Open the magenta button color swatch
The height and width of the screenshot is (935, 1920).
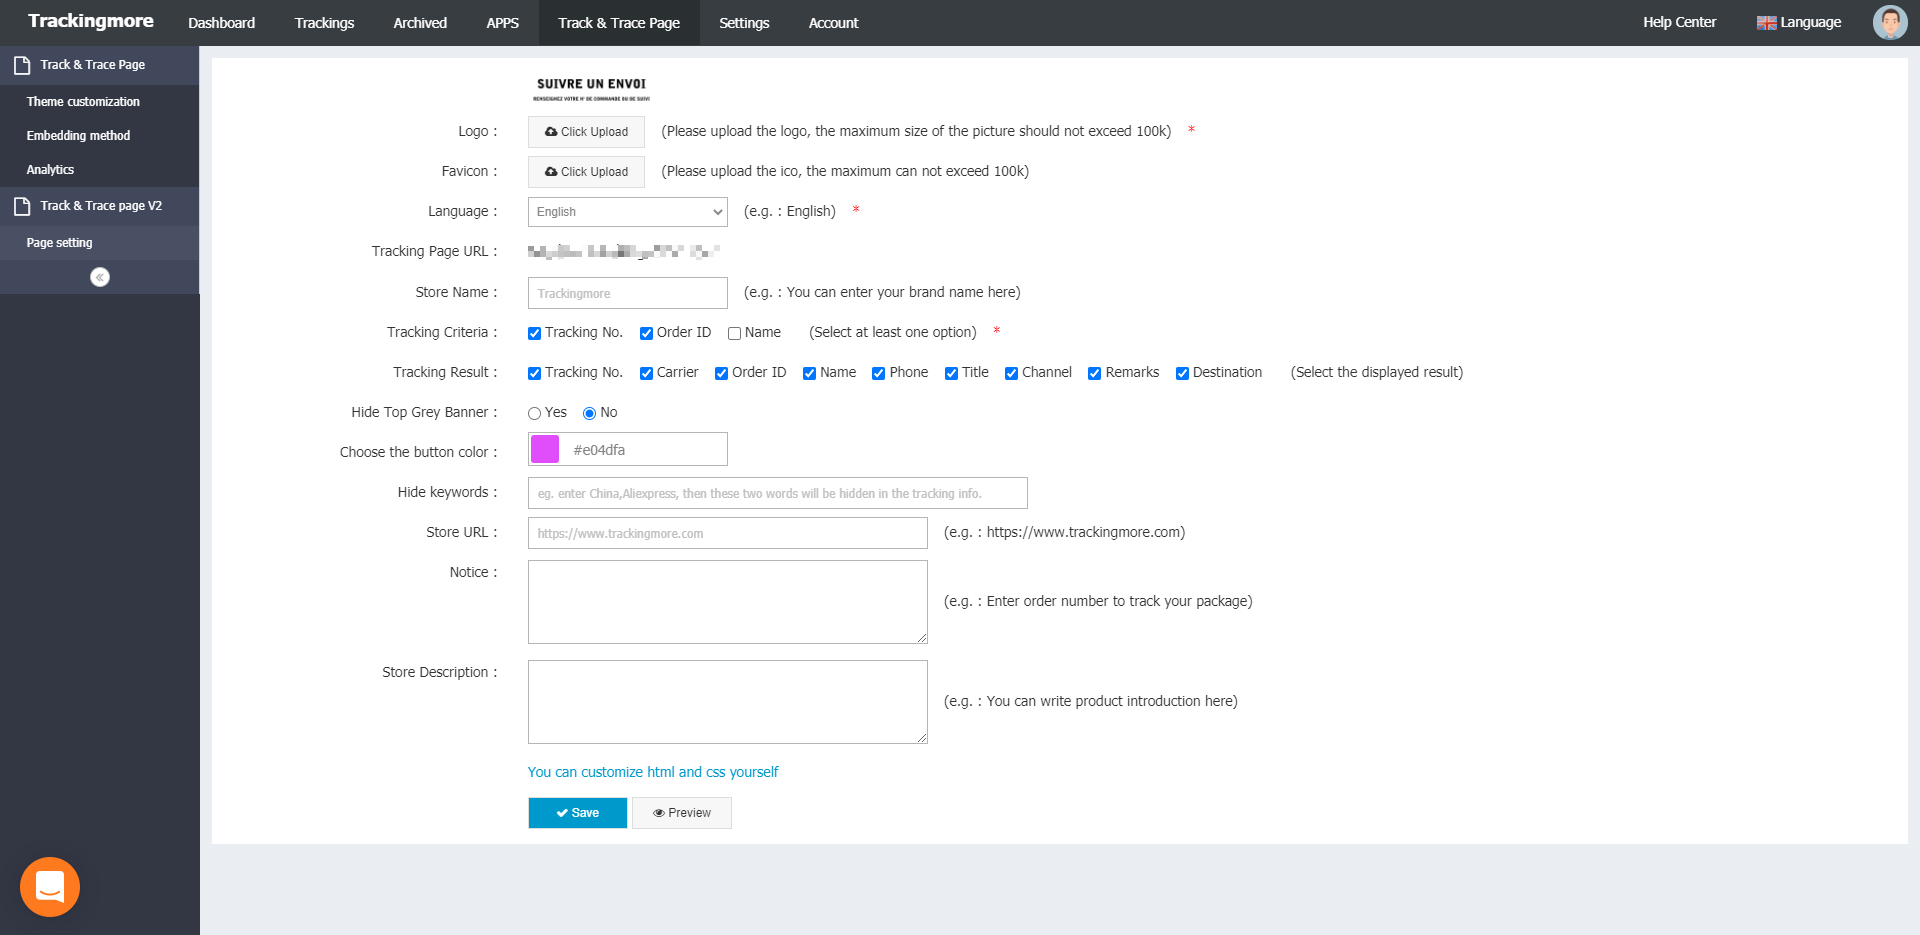545,449
